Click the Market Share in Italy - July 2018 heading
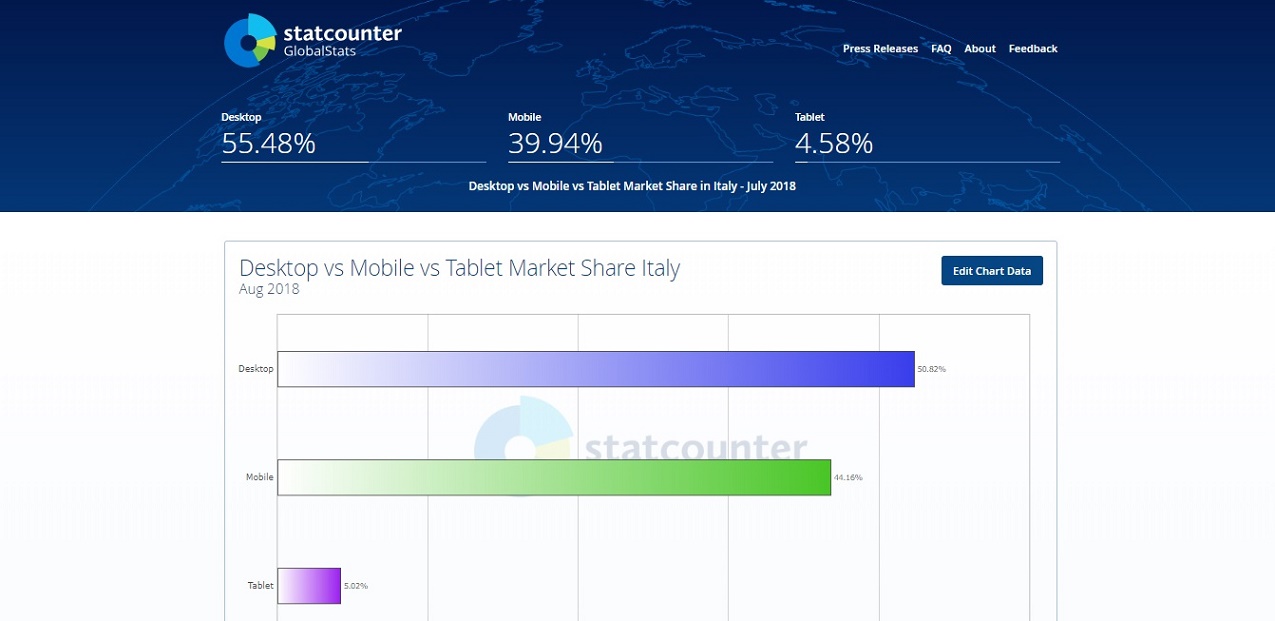 [632, 186]
